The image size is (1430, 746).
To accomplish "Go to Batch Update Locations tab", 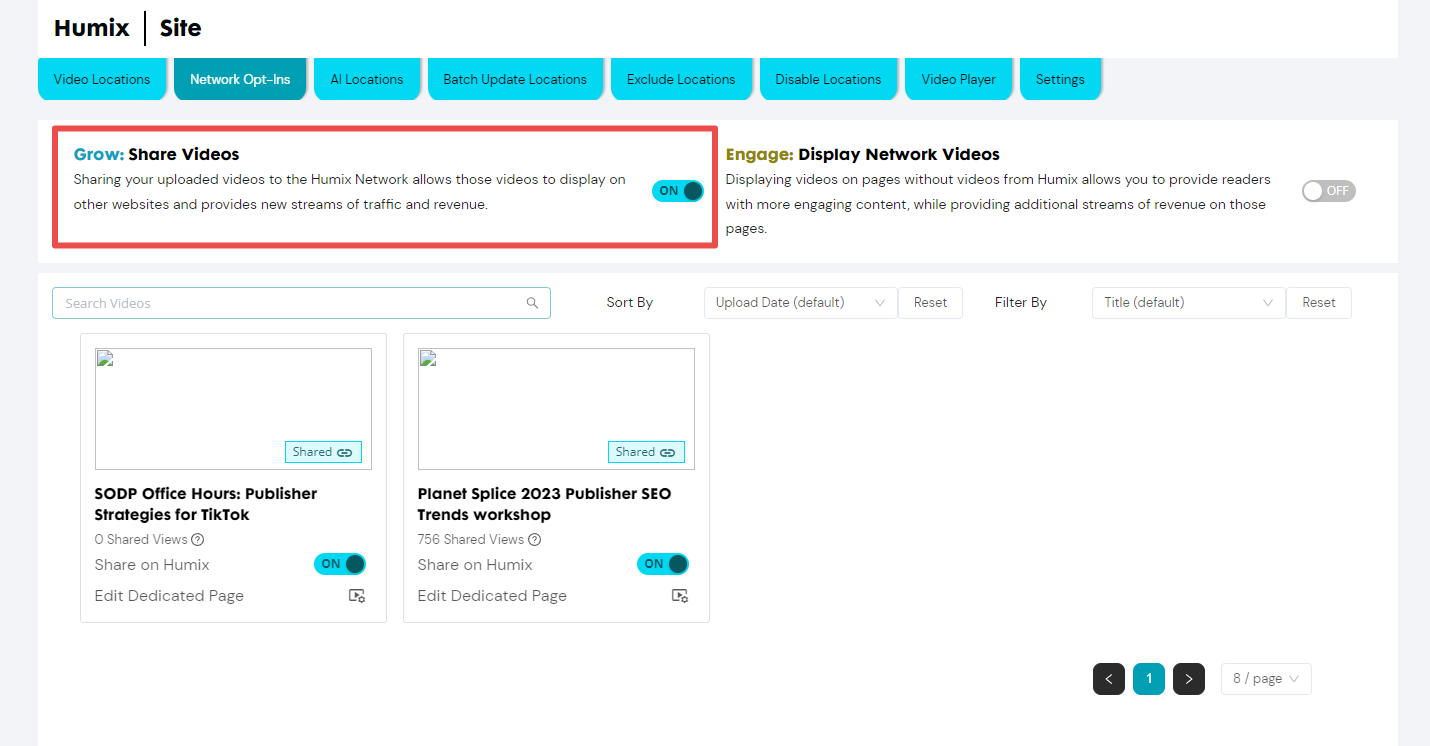I will (x=515, y=79).
